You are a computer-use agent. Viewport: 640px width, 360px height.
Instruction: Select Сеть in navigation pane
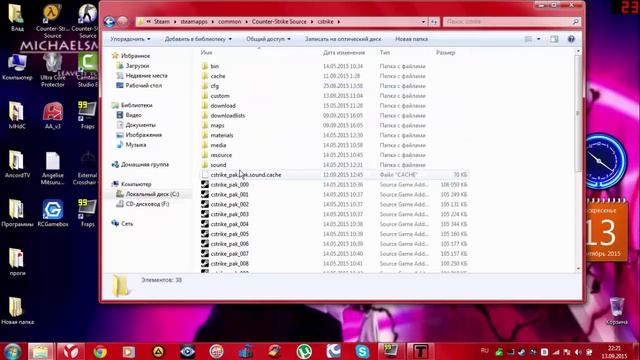(127, 224)
